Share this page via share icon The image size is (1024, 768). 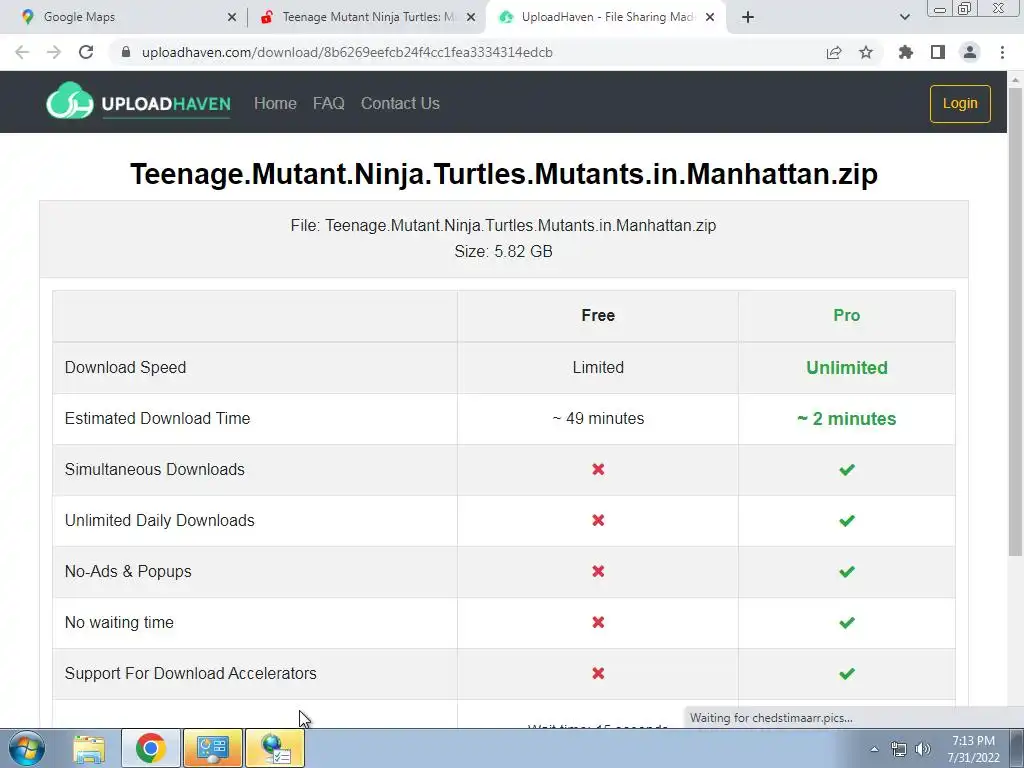point(834,52)
